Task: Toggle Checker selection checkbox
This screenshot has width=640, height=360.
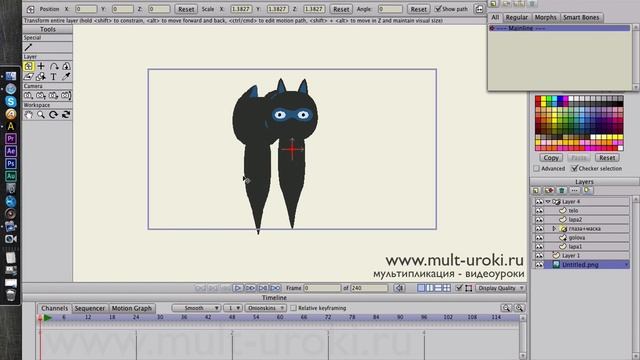Action: coord(574,168)
